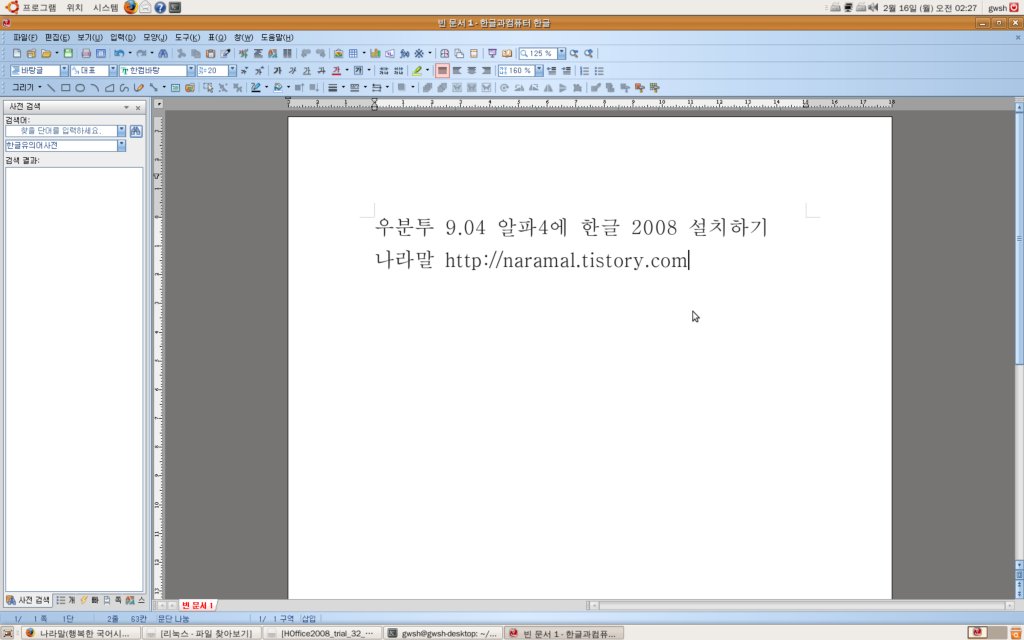Screen dimensions: 1024x640
Task: Click the paste clipboard icon
Action: (x=210, y=54)
